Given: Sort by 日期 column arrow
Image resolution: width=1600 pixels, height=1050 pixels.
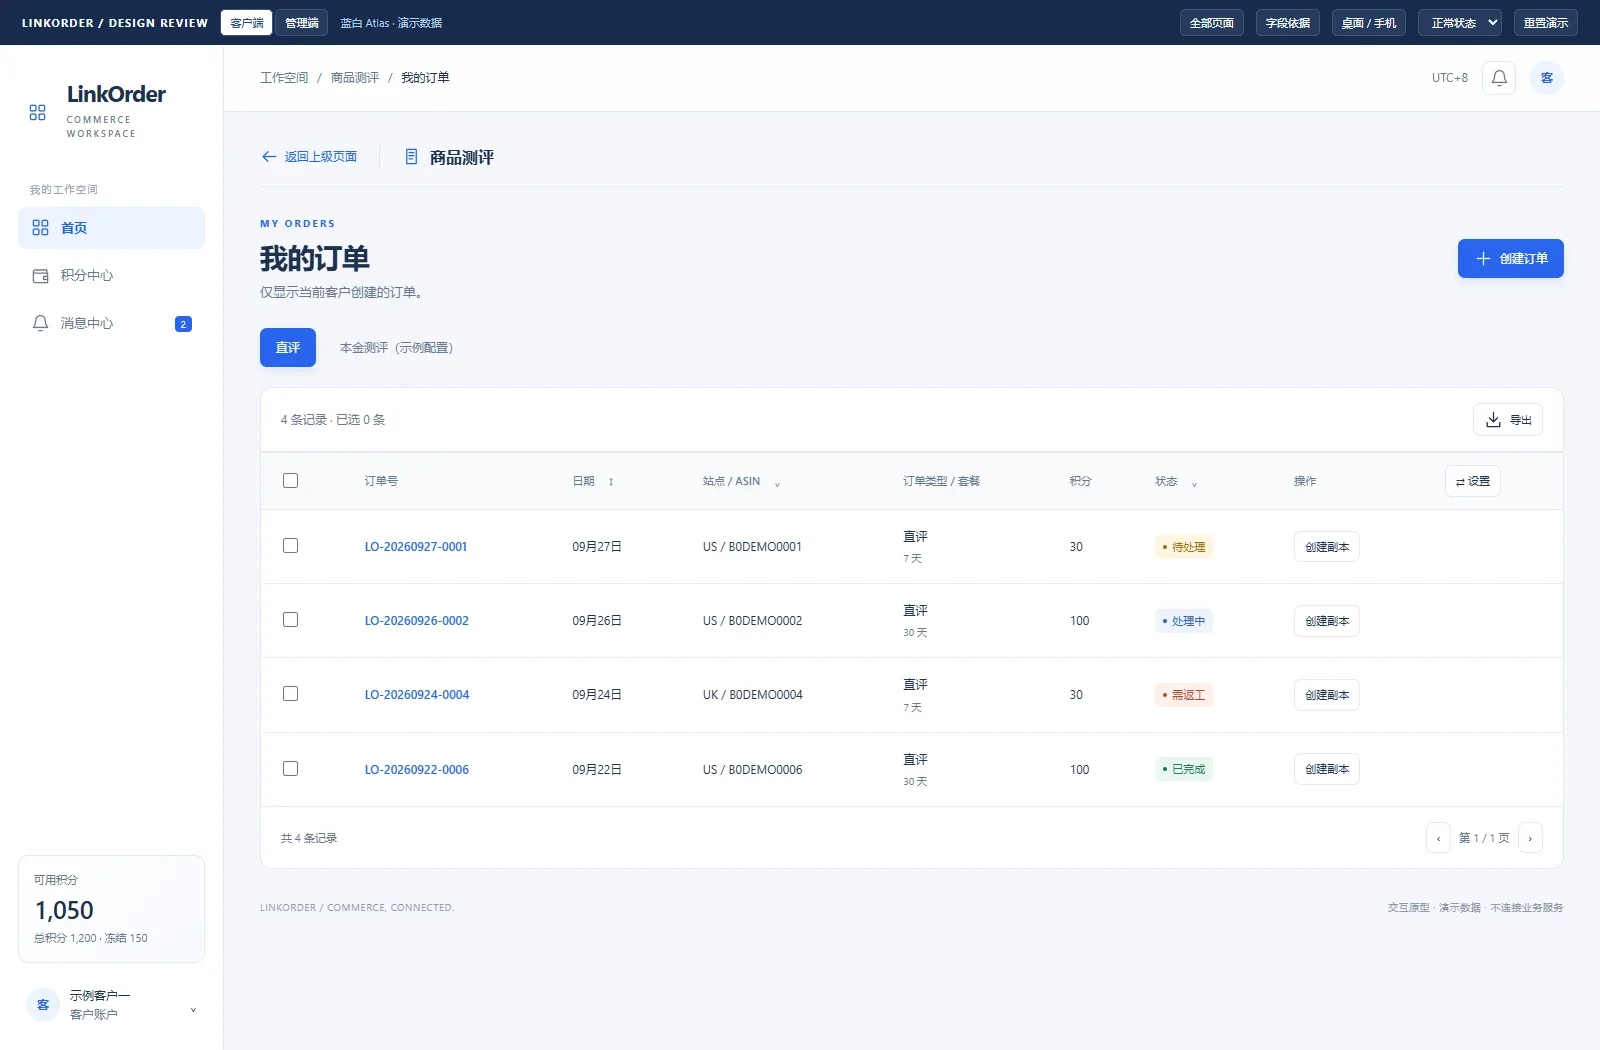Looking at the screenshot, I should 611,482.
